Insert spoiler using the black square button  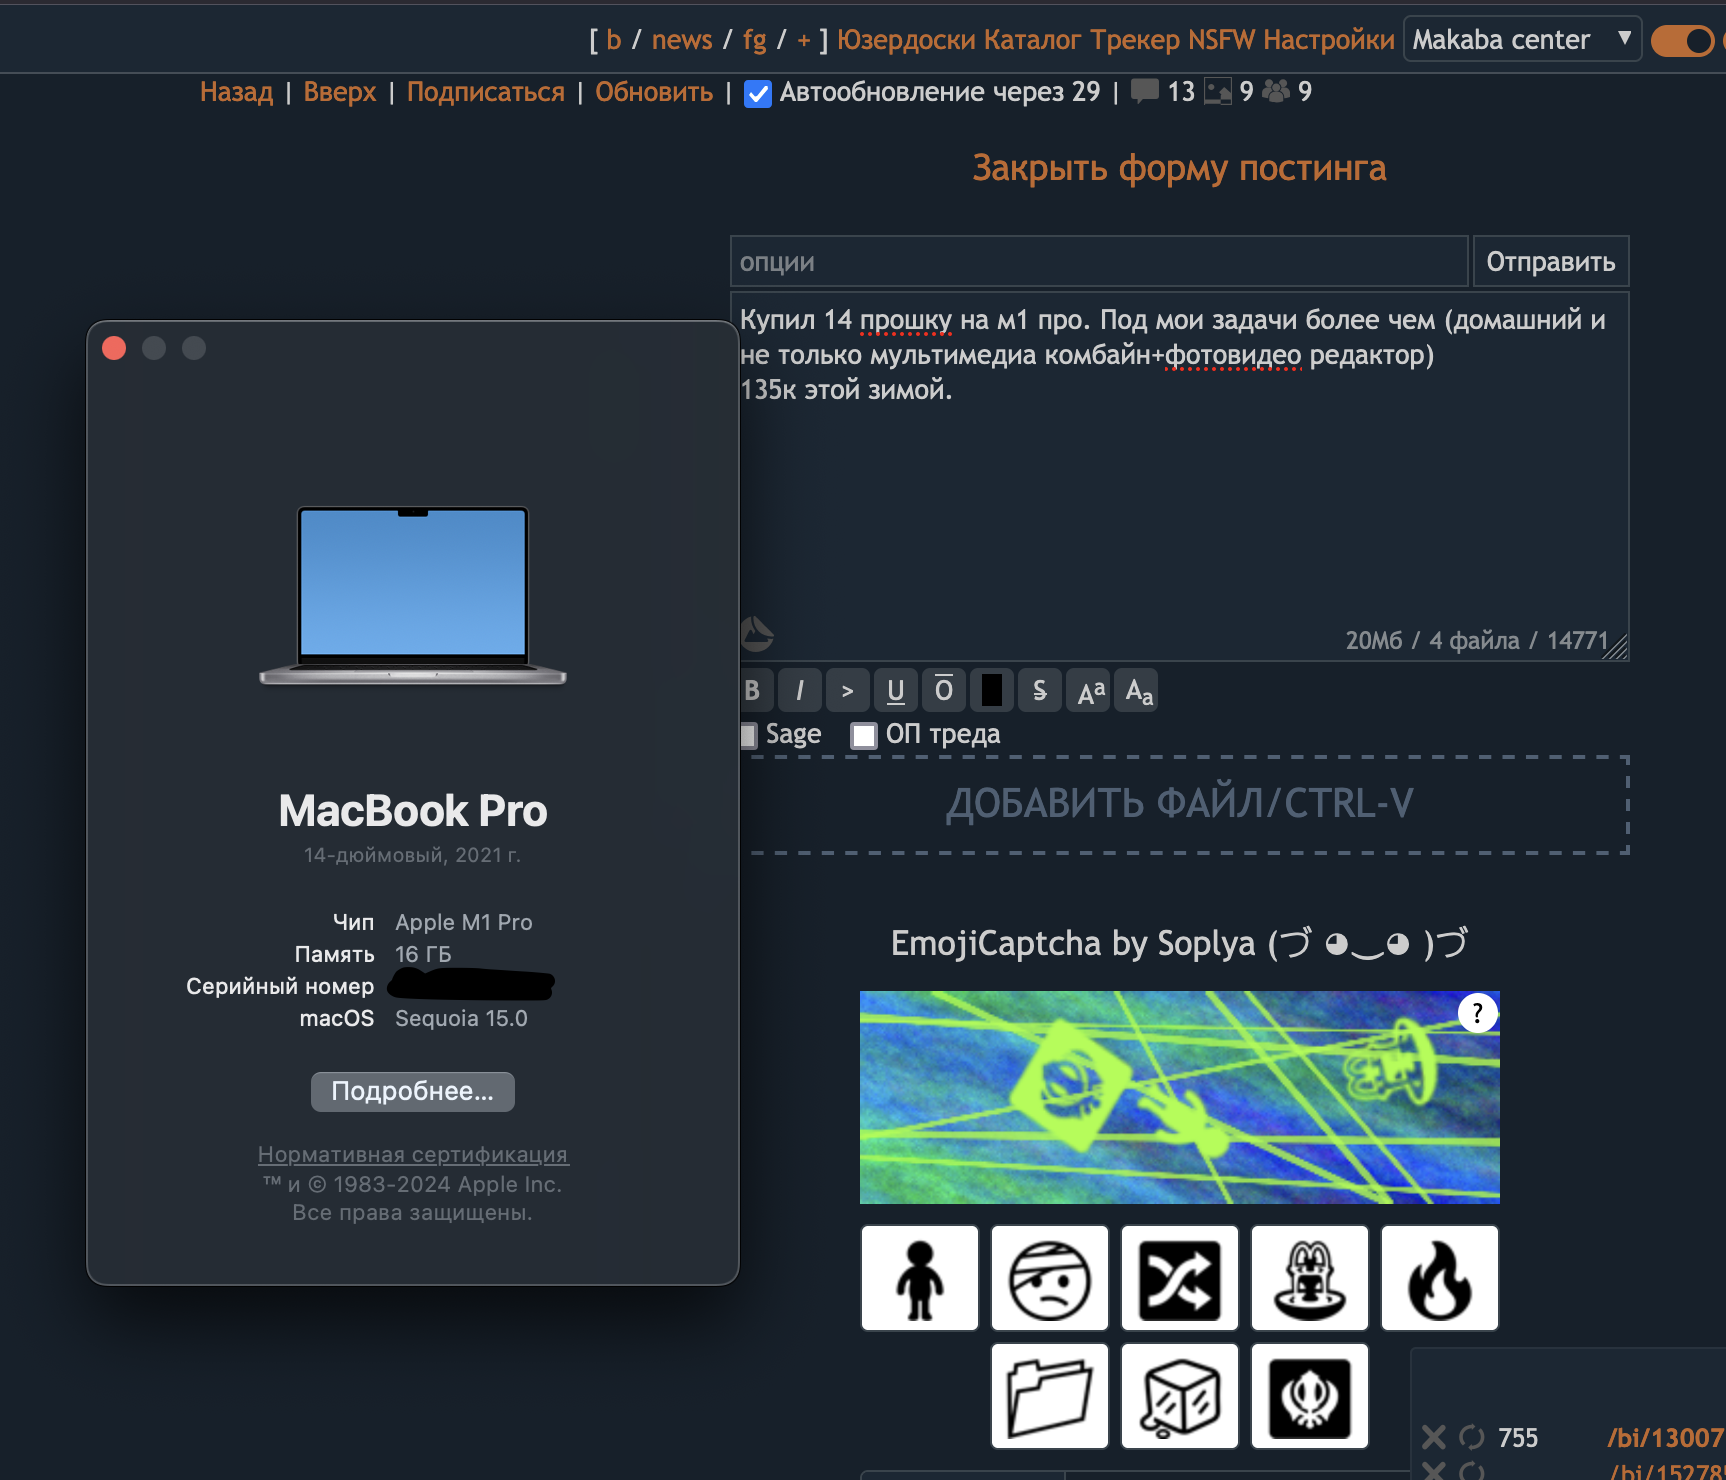tap(992, 690)
